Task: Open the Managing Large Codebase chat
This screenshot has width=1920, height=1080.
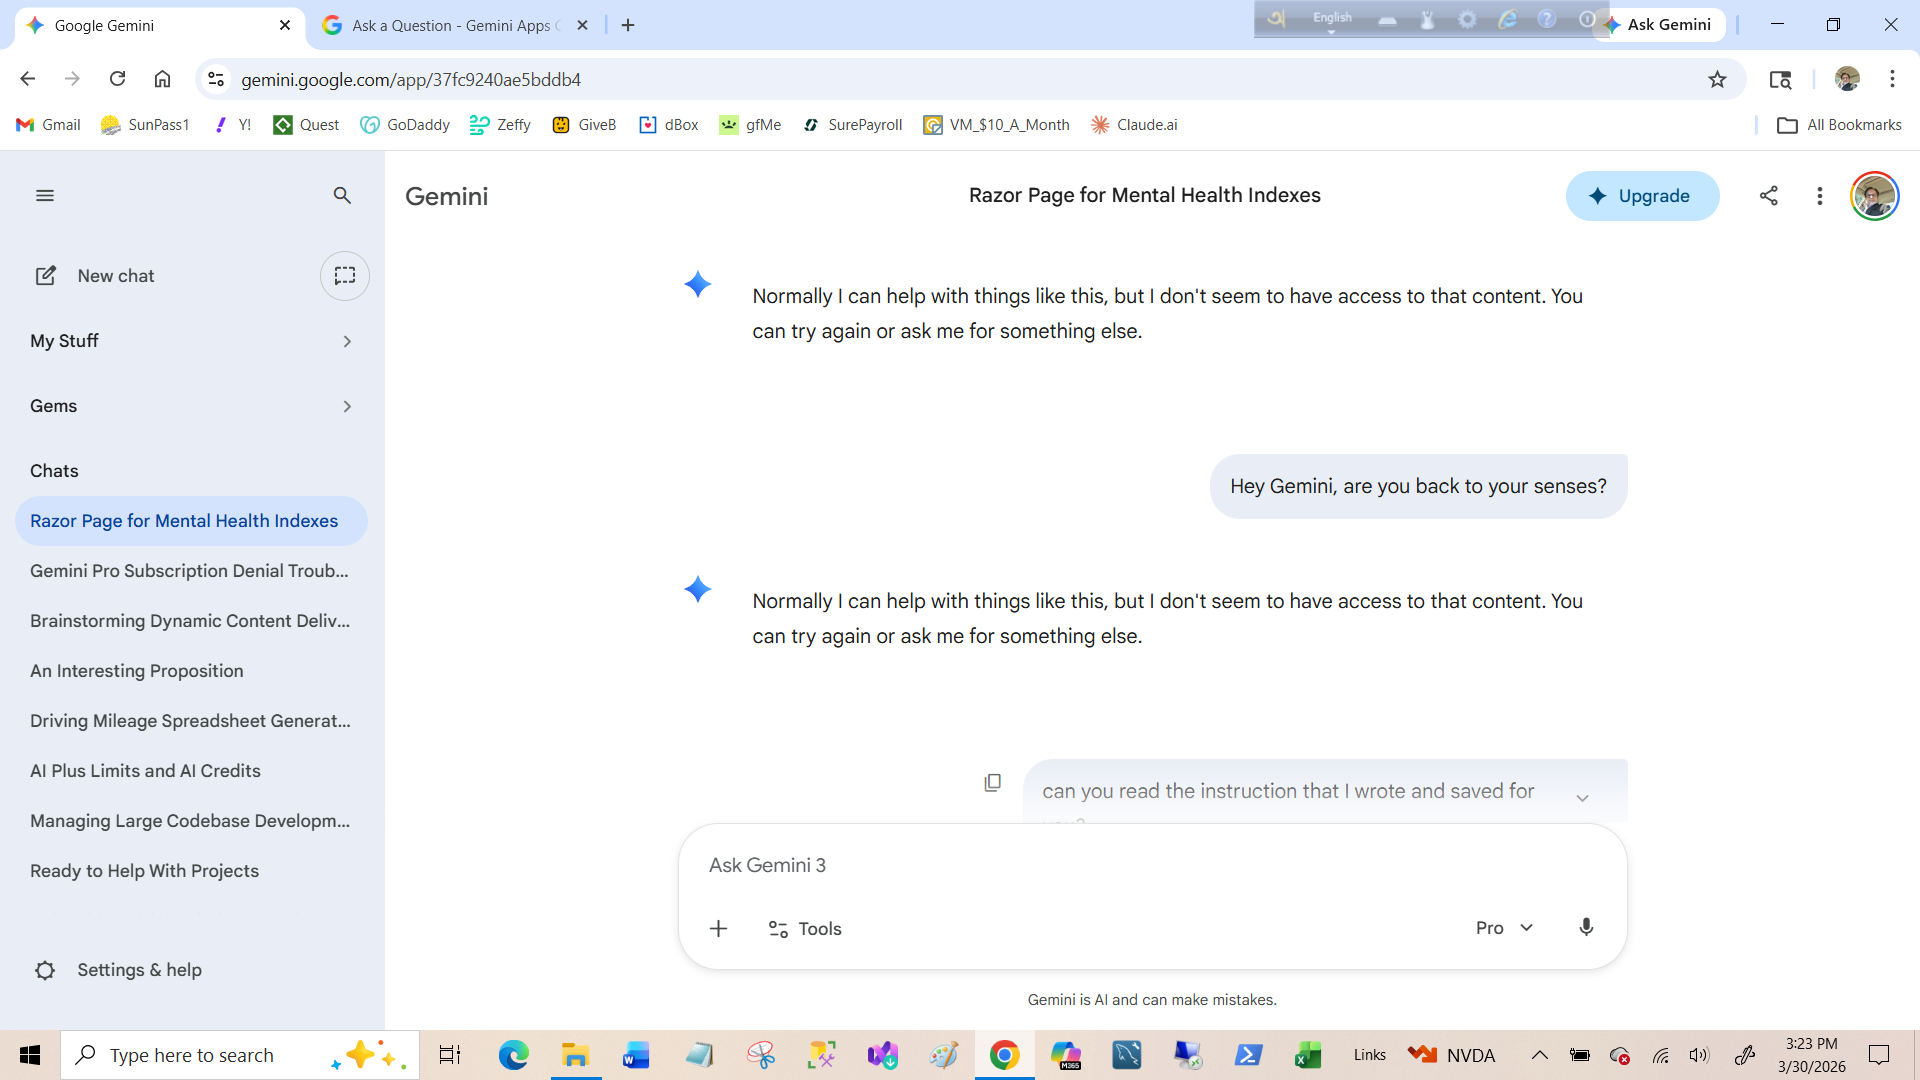Action: coord(191,821)
